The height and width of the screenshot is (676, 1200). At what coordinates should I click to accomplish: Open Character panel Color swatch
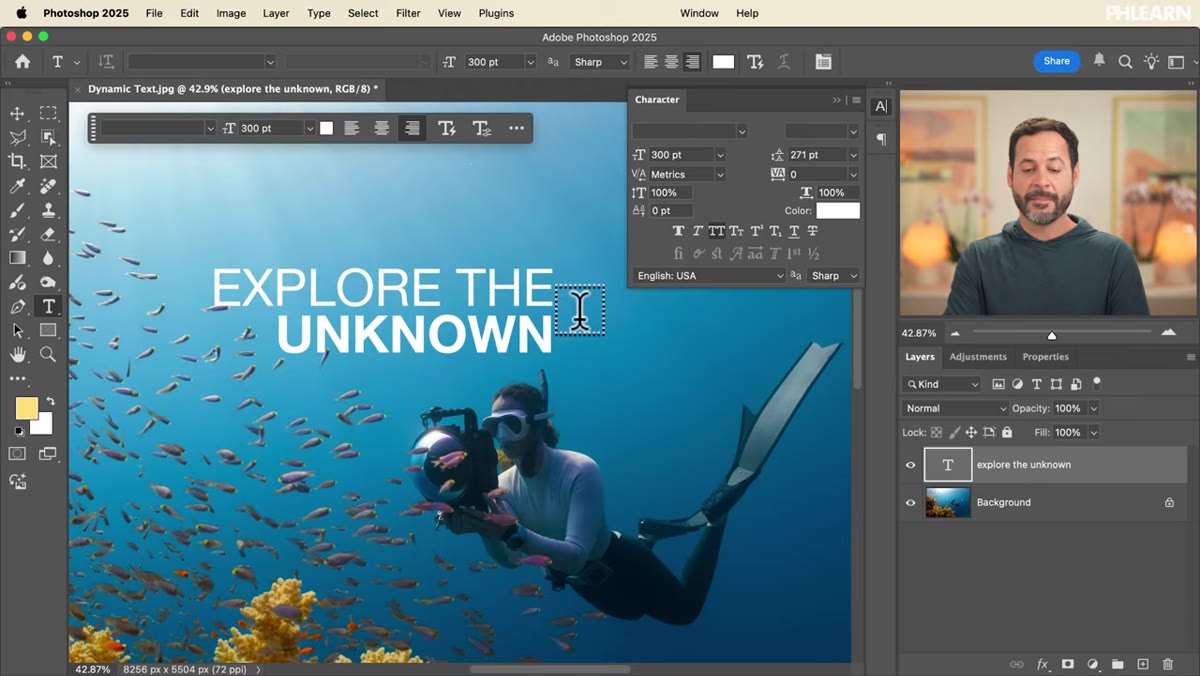(x=838, y=211)
